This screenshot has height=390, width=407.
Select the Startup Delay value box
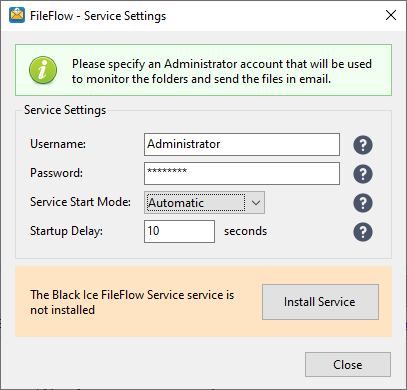179,231
